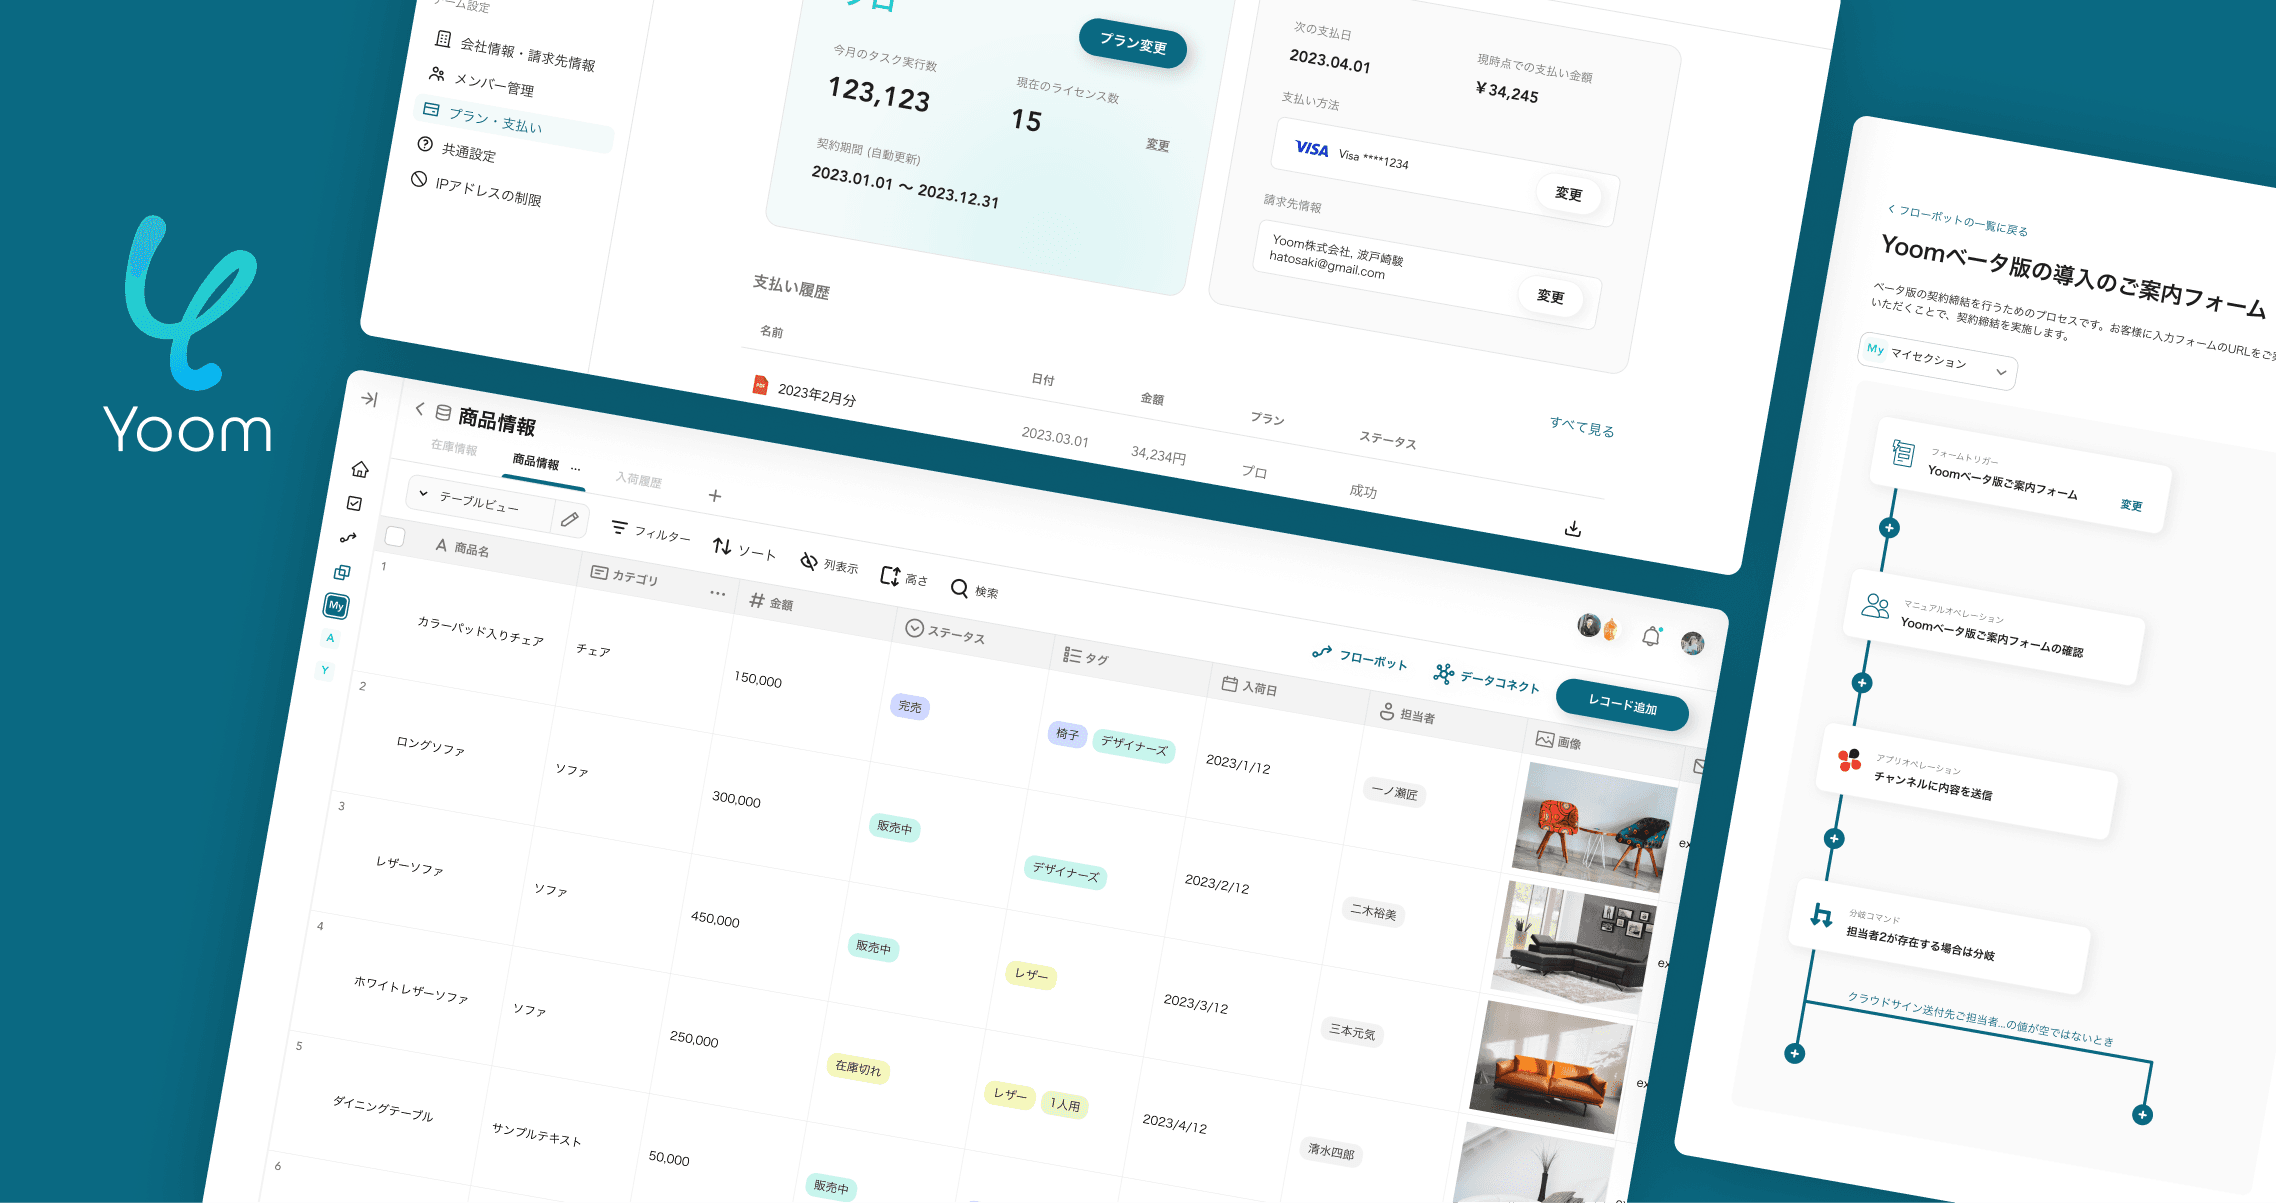Click the 完売 status tag

909,707
